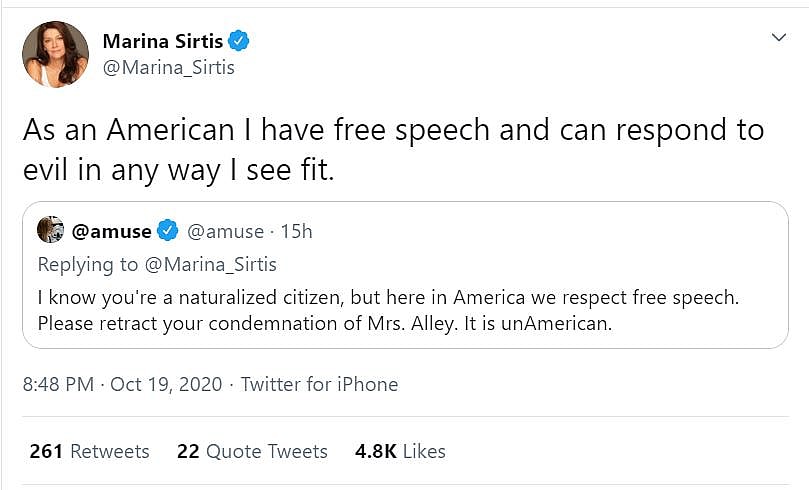Expand the tweet options chevron menu
The height and width of the screenshot is (490, 809).
[x=779, y=38]
